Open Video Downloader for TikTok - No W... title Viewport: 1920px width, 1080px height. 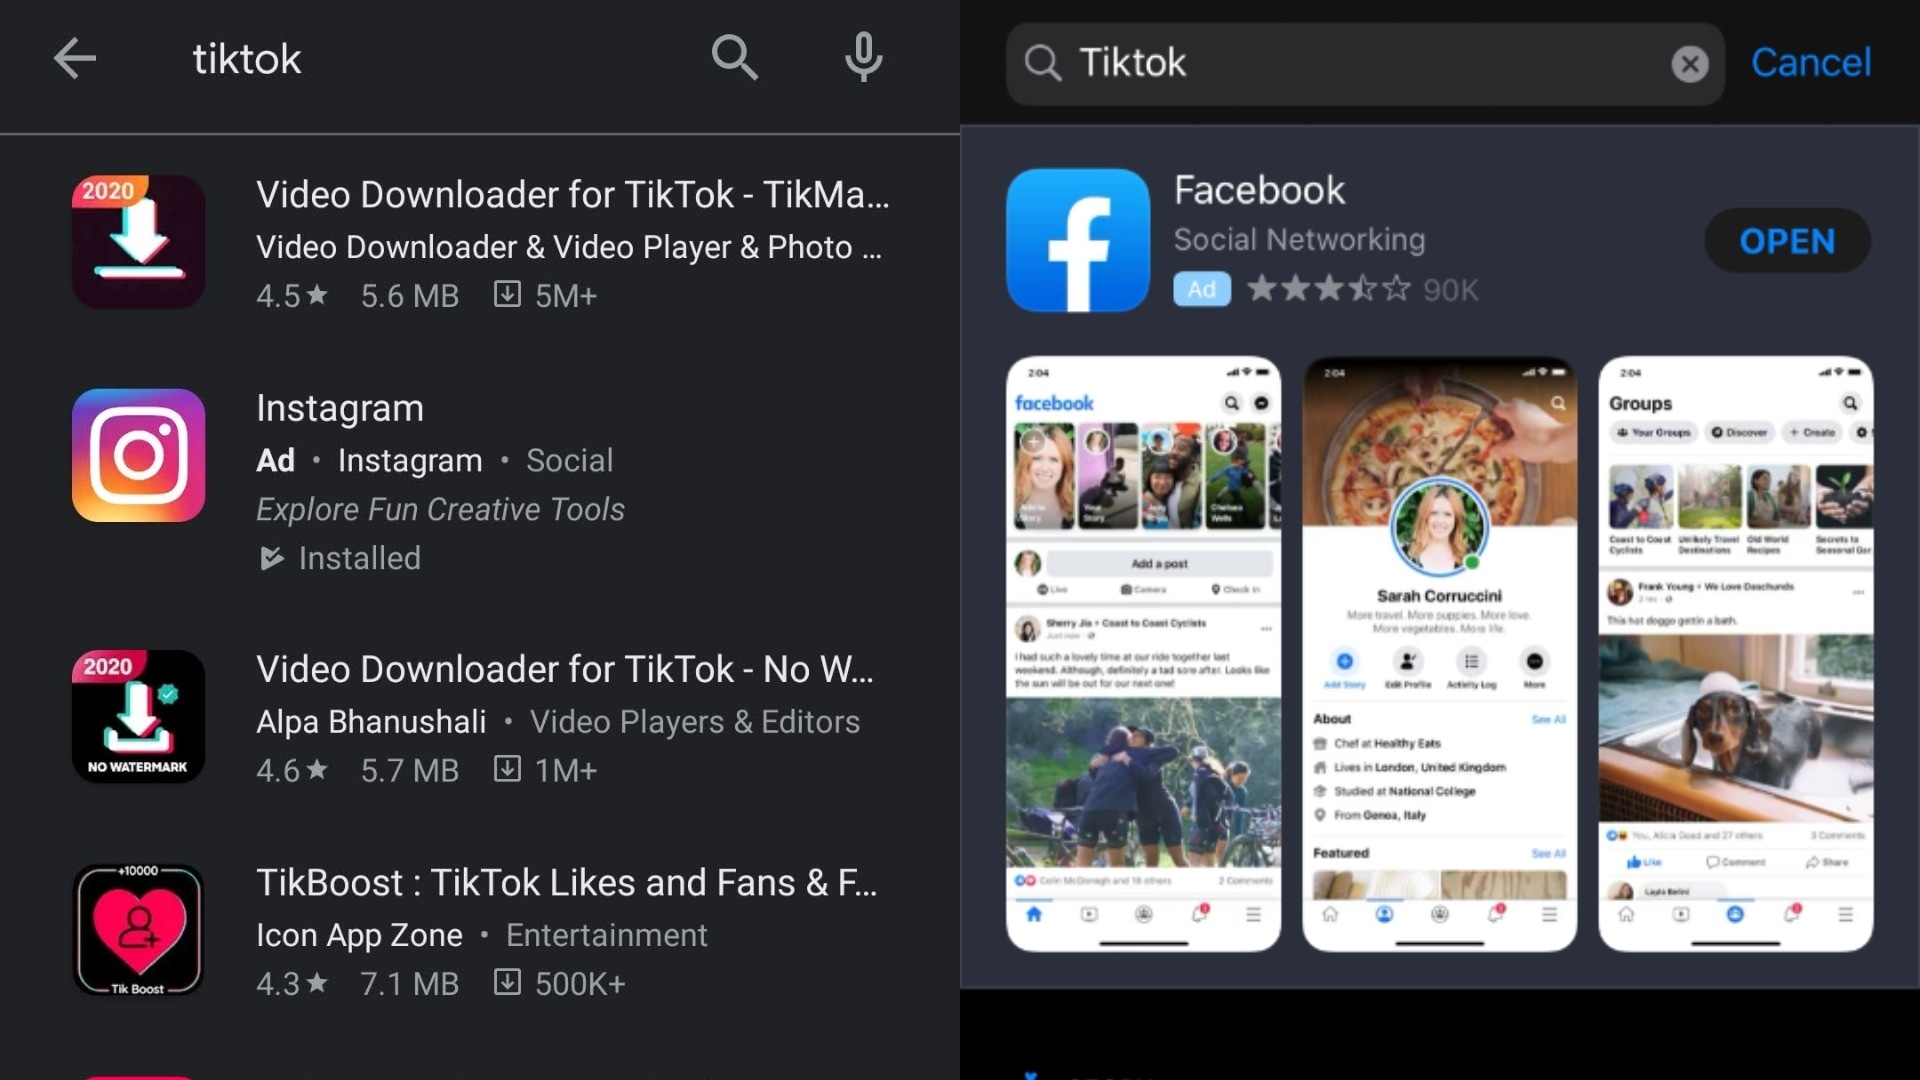tap(565, 669)
